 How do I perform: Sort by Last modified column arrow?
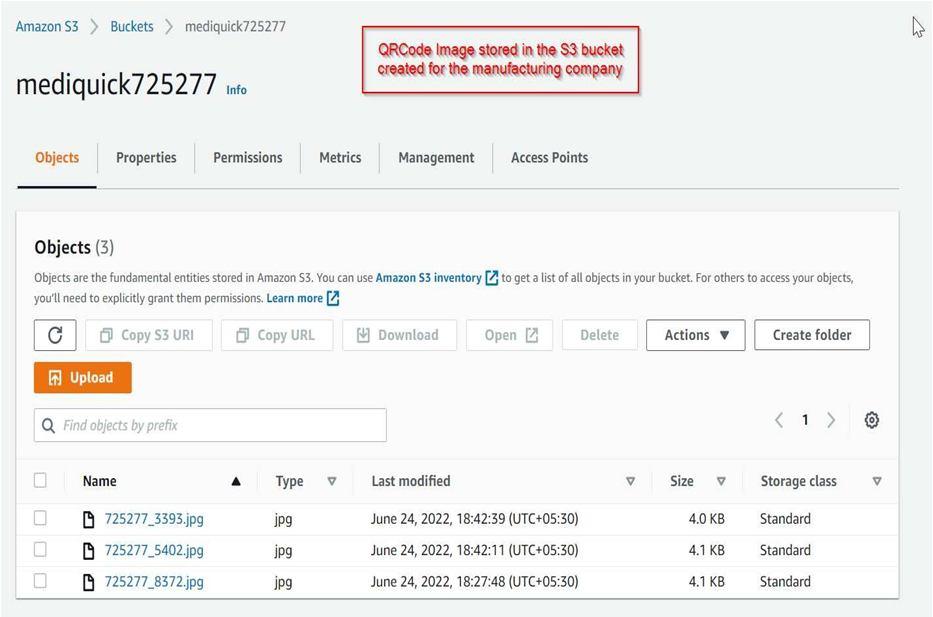630,481
